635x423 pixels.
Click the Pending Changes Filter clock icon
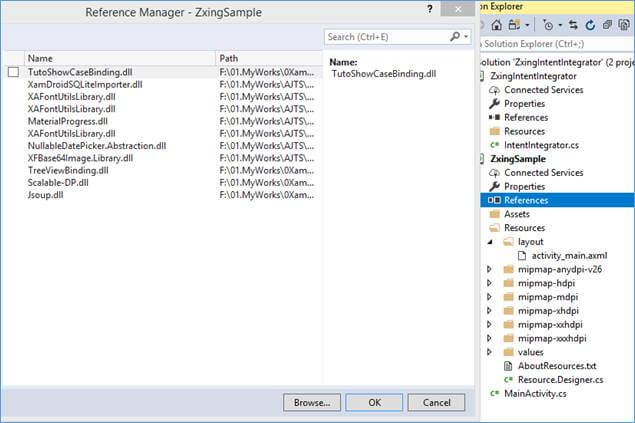coord(548,25)
